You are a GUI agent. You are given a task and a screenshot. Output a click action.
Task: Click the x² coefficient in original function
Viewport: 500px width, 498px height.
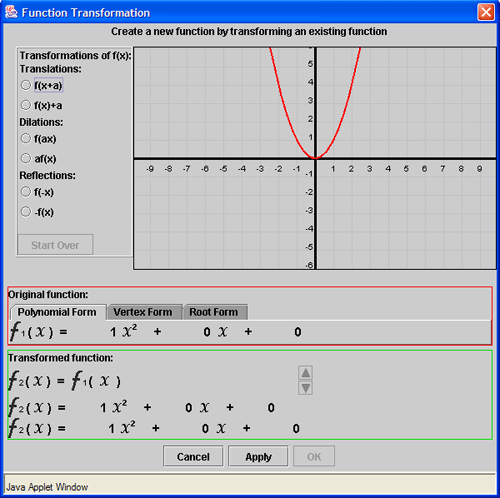coord(113,332)
